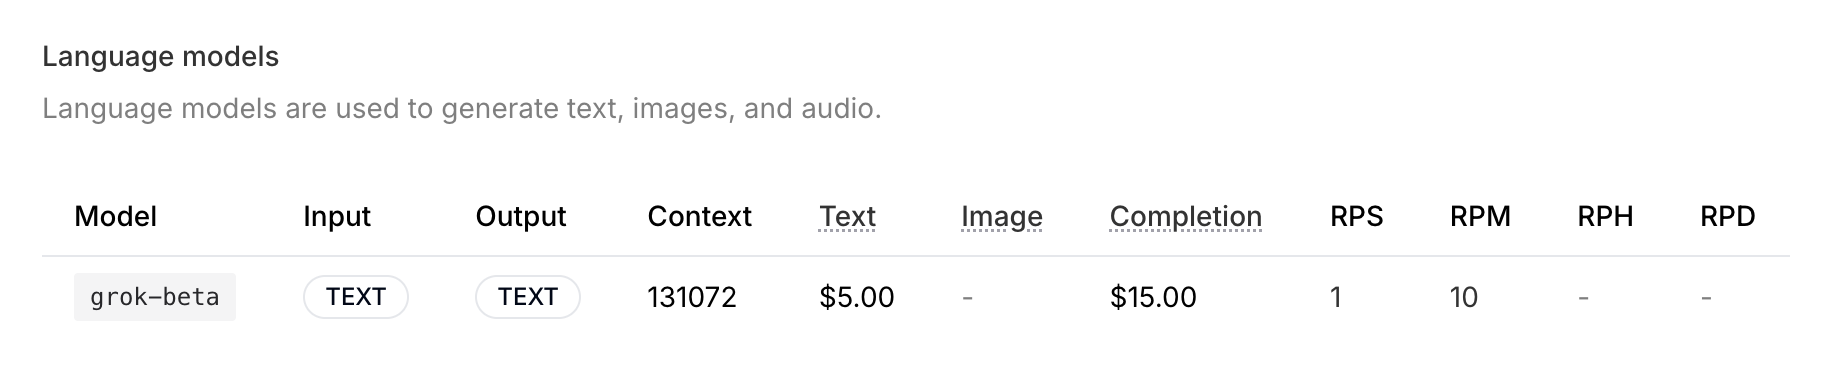Click the RPD column header
The width and height of the screenshot is (1832, 384).
1728,216
